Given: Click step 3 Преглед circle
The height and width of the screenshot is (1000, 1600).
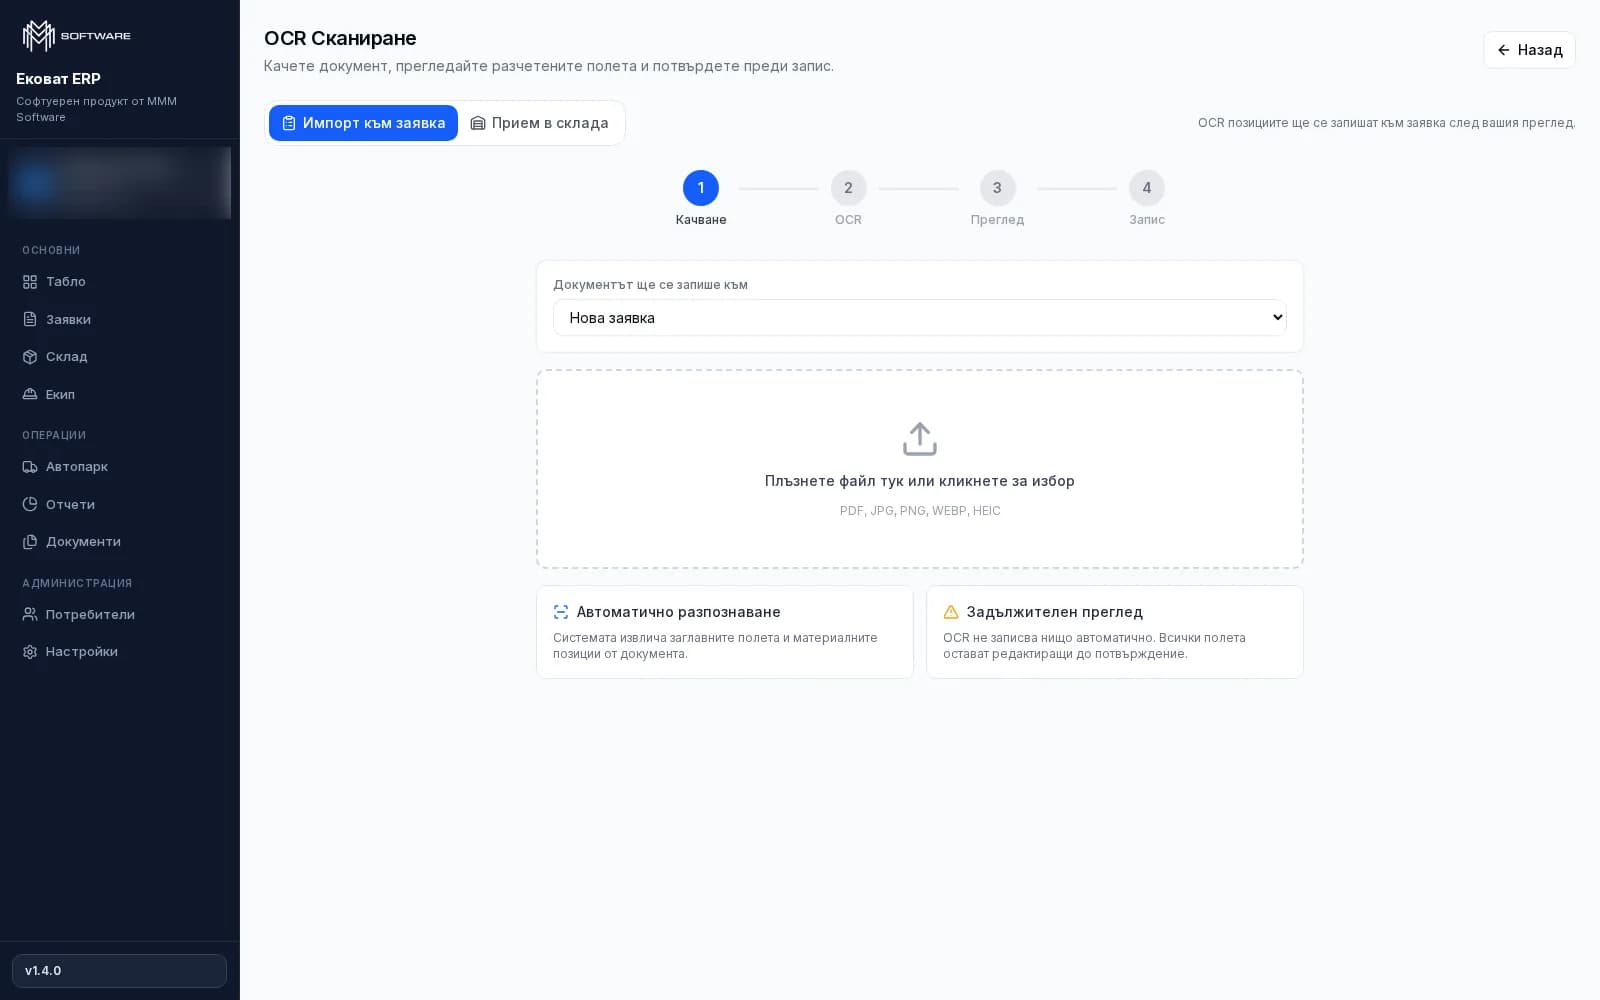Looking at the screenshot, I should pyautogui.click(x=997, y=188).
